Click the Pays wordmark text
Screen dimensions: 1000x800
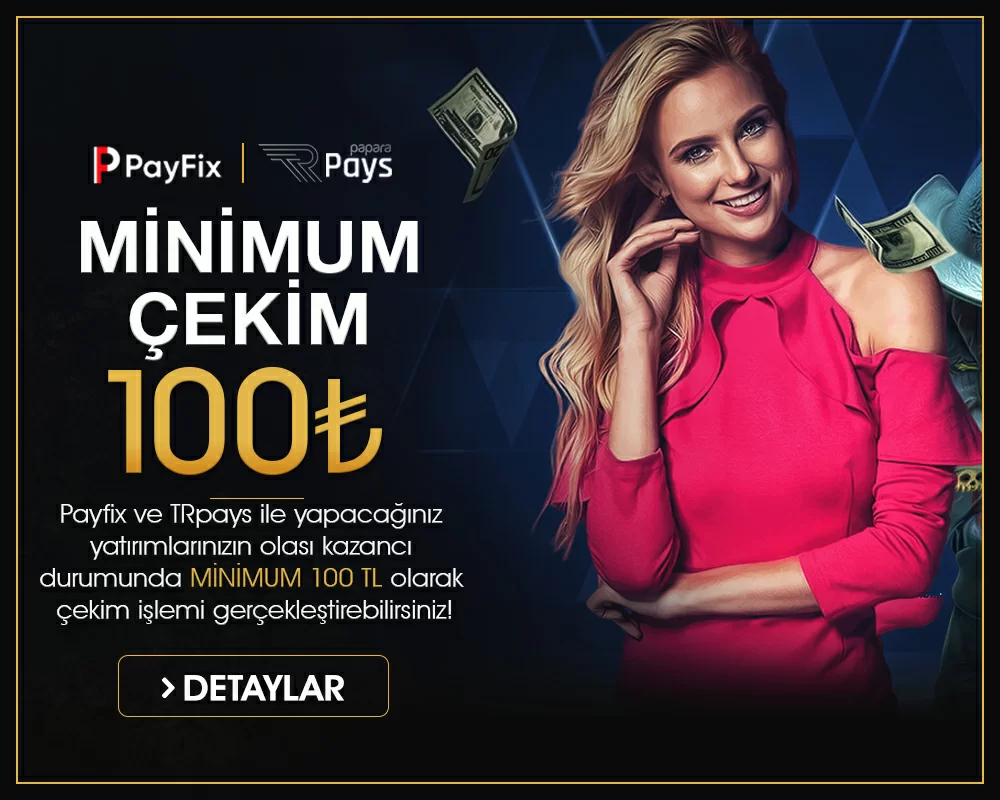pyautogui.click(x=358, y=167)
